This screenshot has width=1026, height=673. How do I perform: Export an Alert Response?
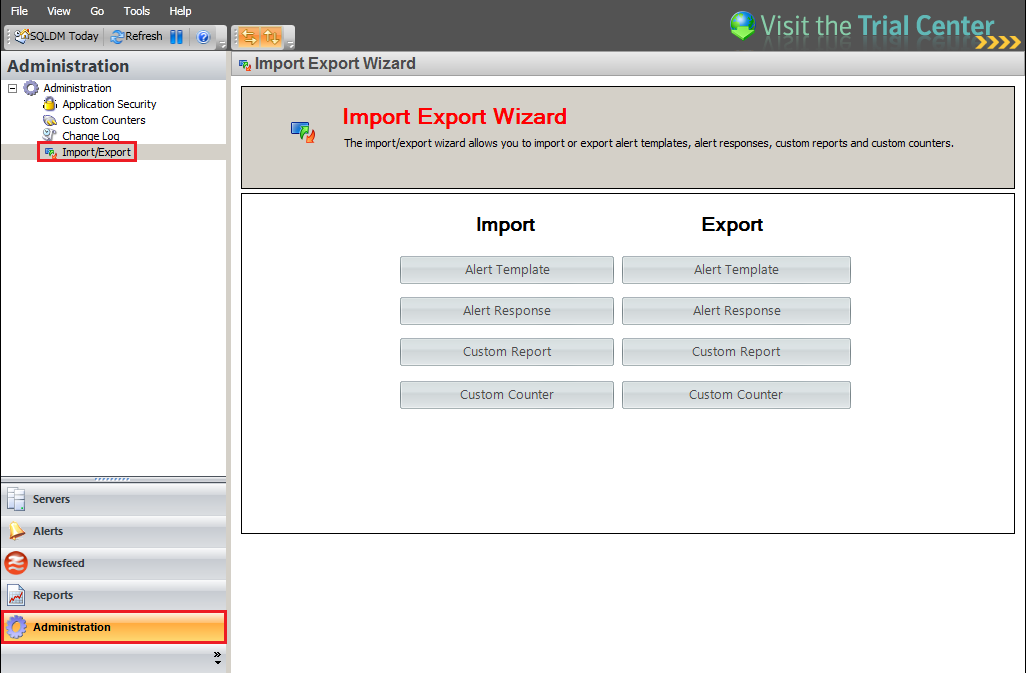point(736,311)
